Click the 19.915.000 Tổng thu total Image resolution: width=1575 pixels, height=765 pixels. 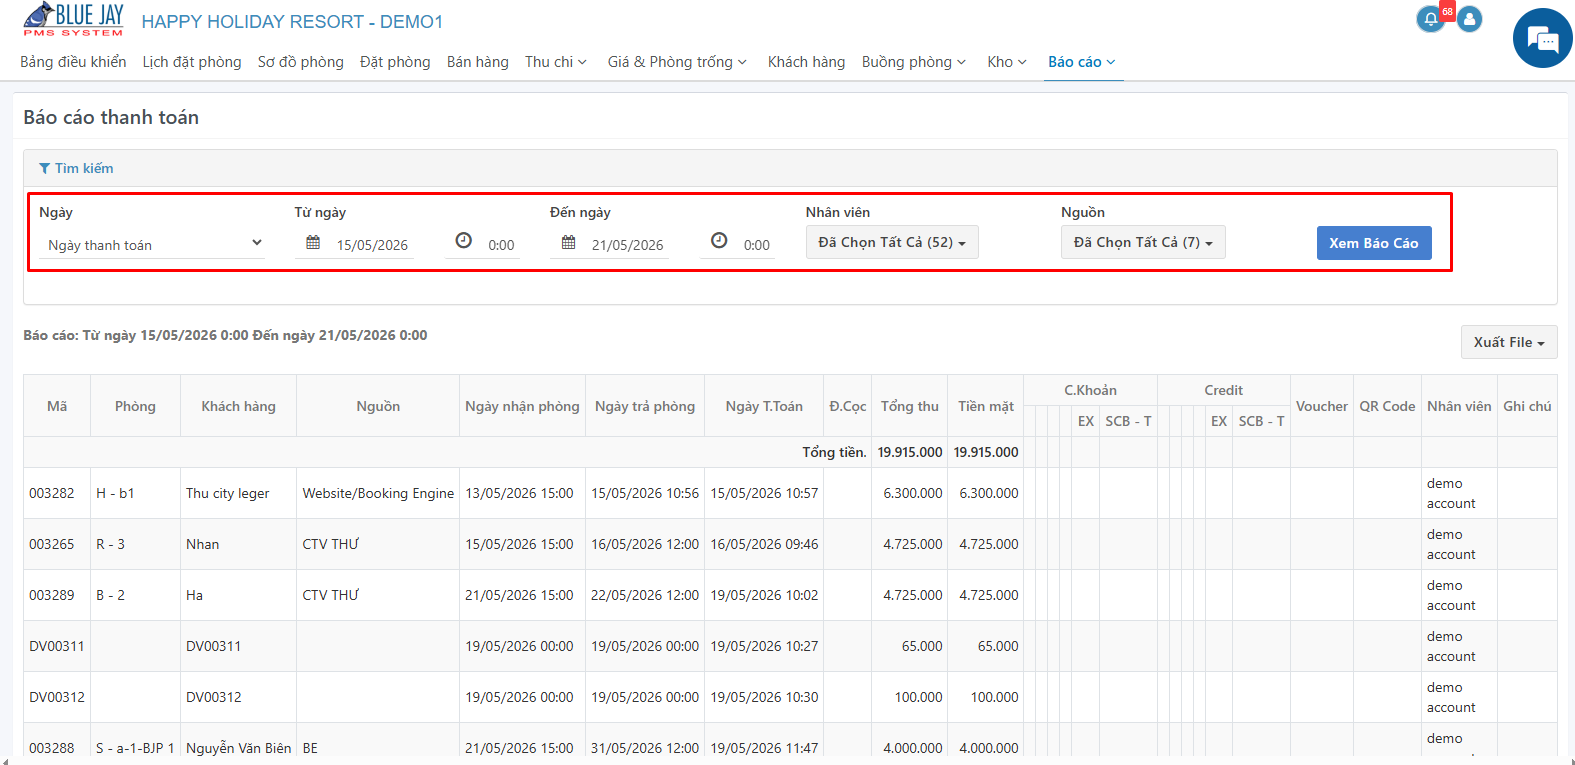[910, 452]
